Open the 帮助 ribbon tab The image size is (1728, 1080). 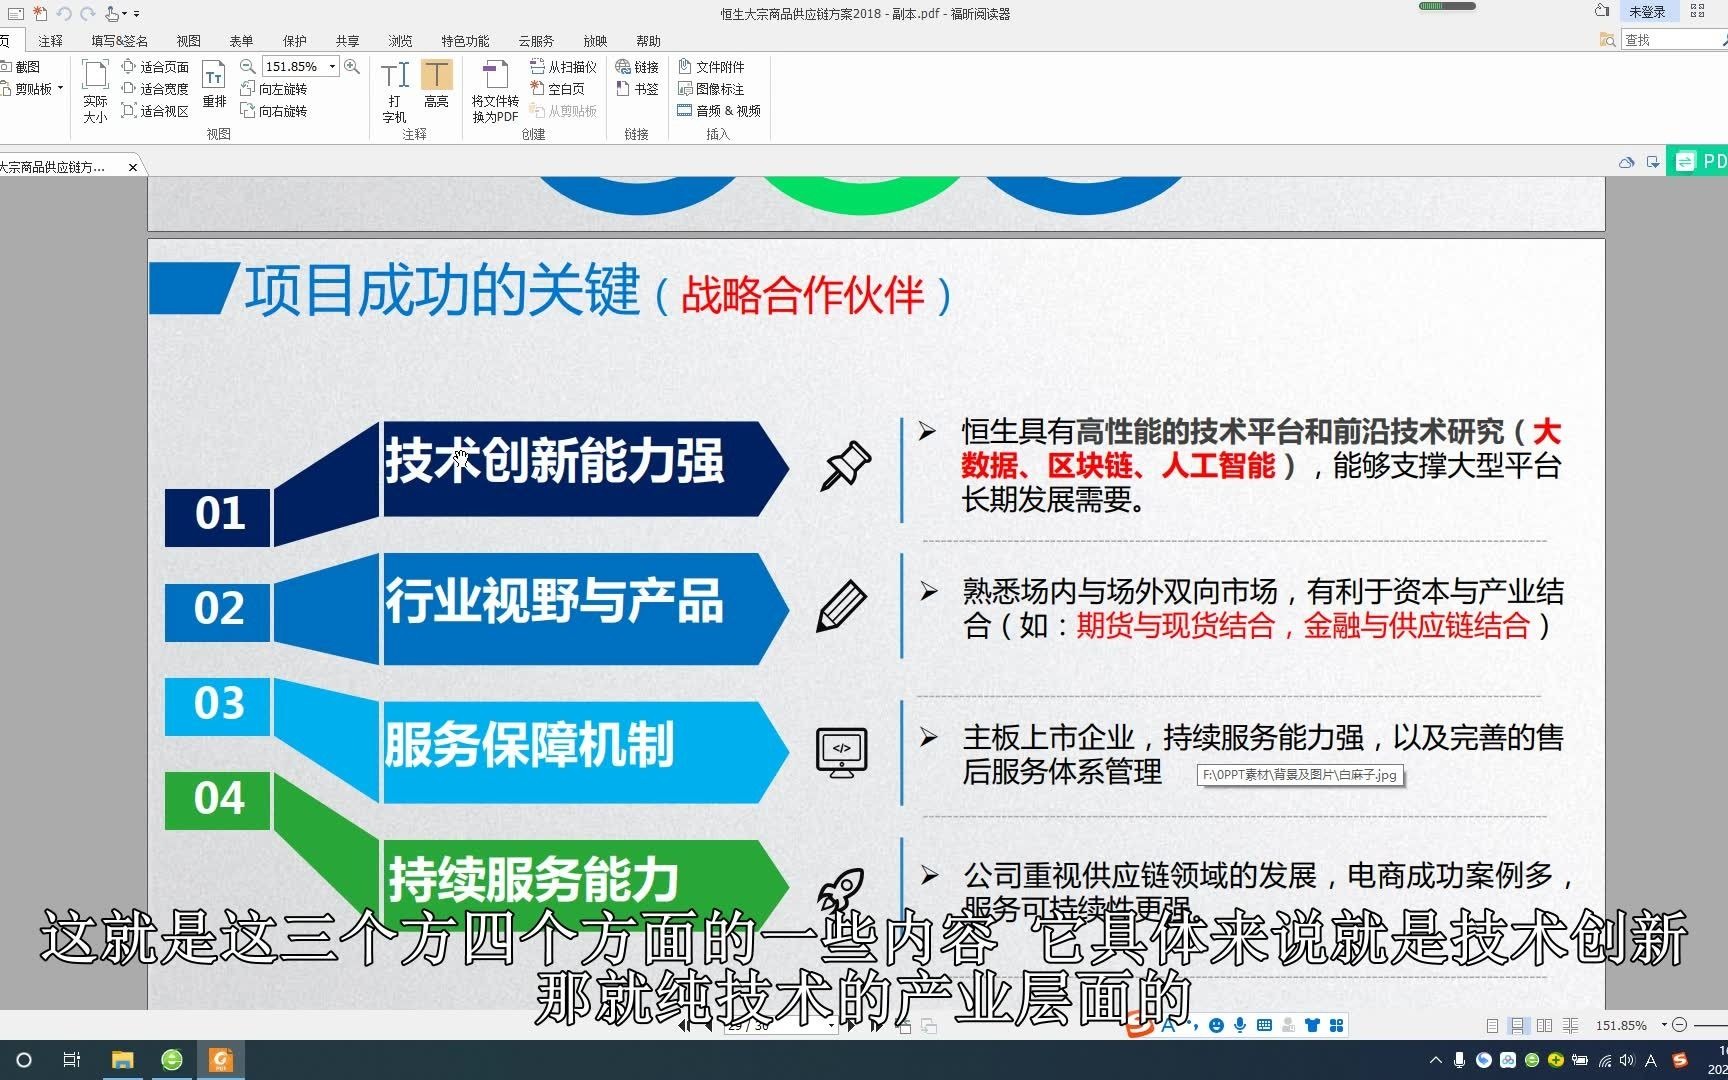(648, 41)
